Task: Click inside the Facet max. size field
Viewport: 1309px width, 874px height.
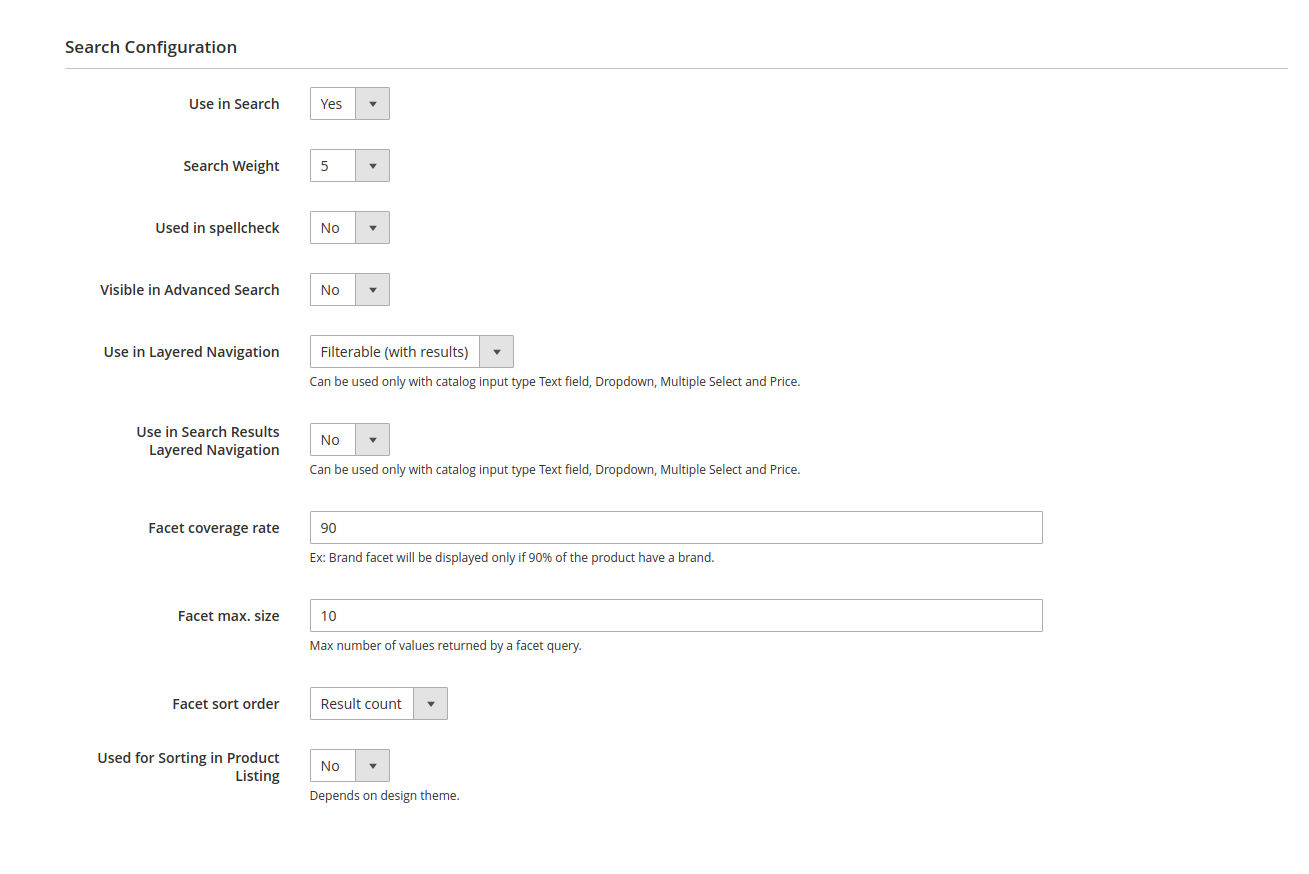Action: [676, 615]
